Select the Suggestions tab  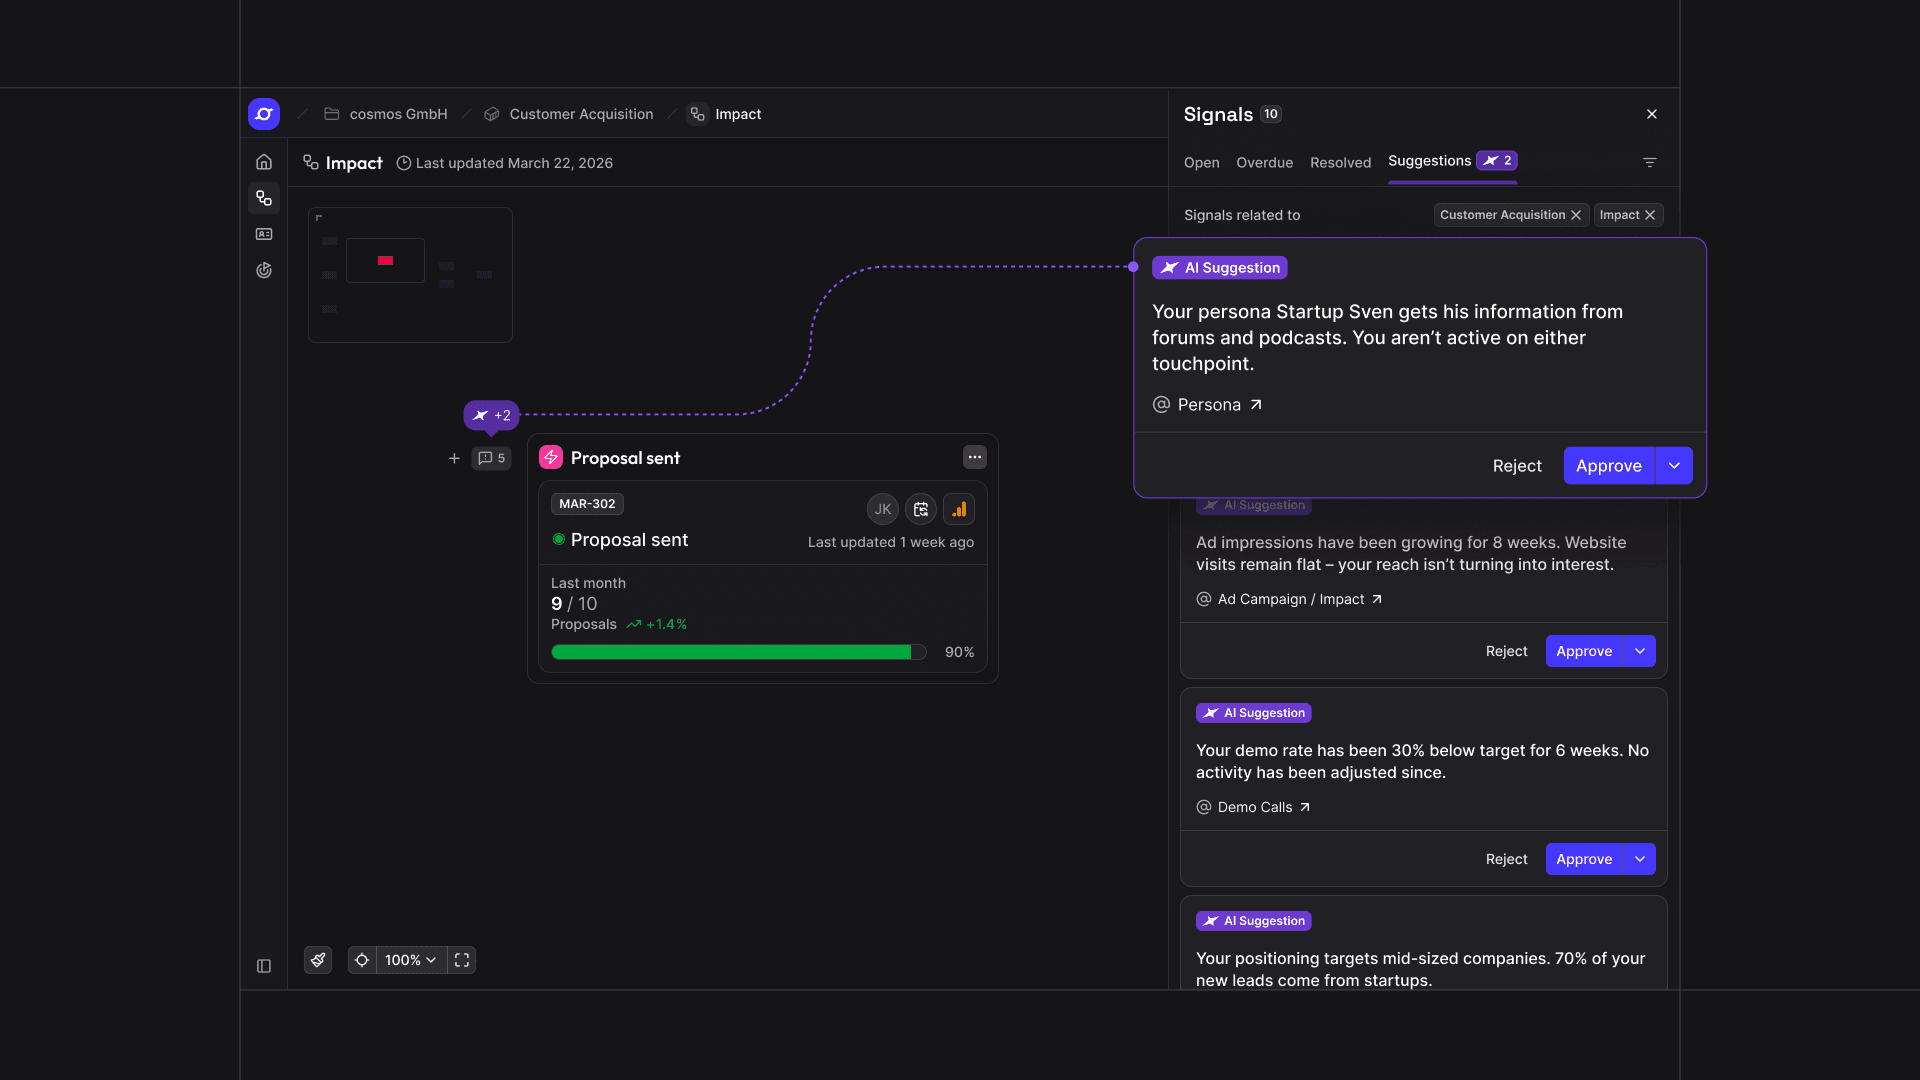point(1452,161)
